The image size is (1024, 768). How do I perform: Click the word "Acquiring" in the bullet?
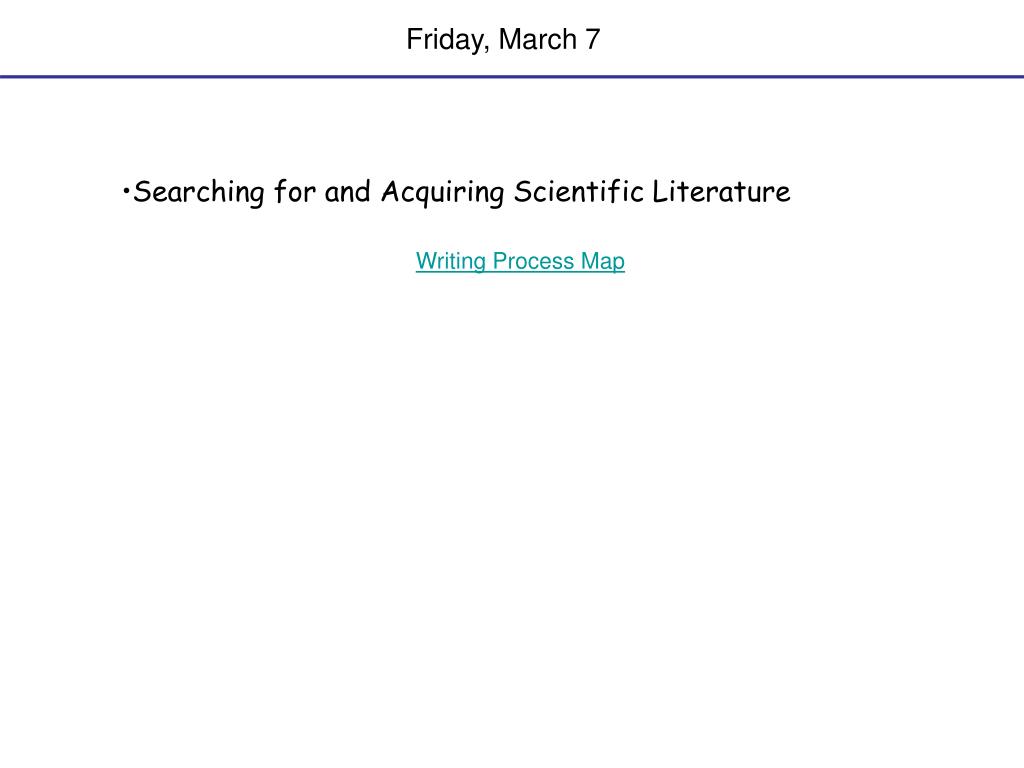pos(443,192)
